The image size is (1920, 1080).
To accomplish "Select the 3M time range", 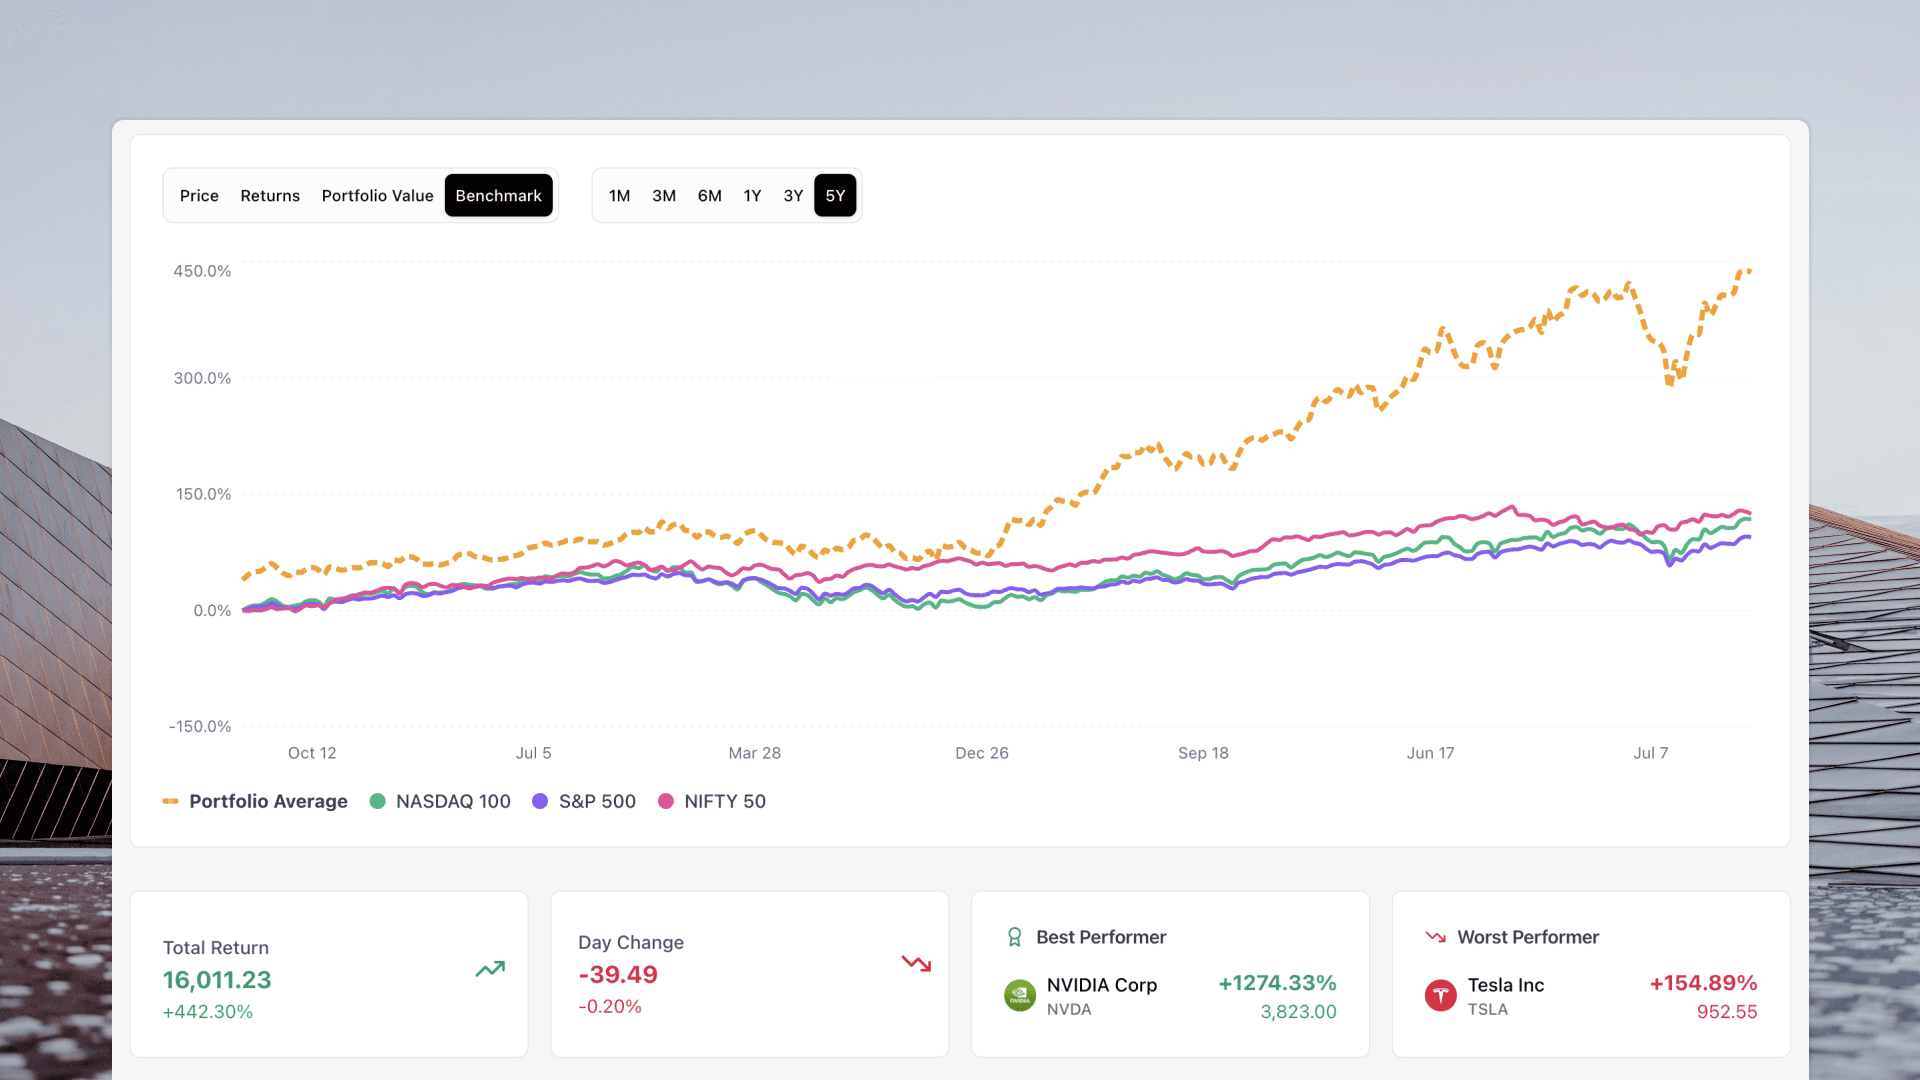I will (663, 195).
